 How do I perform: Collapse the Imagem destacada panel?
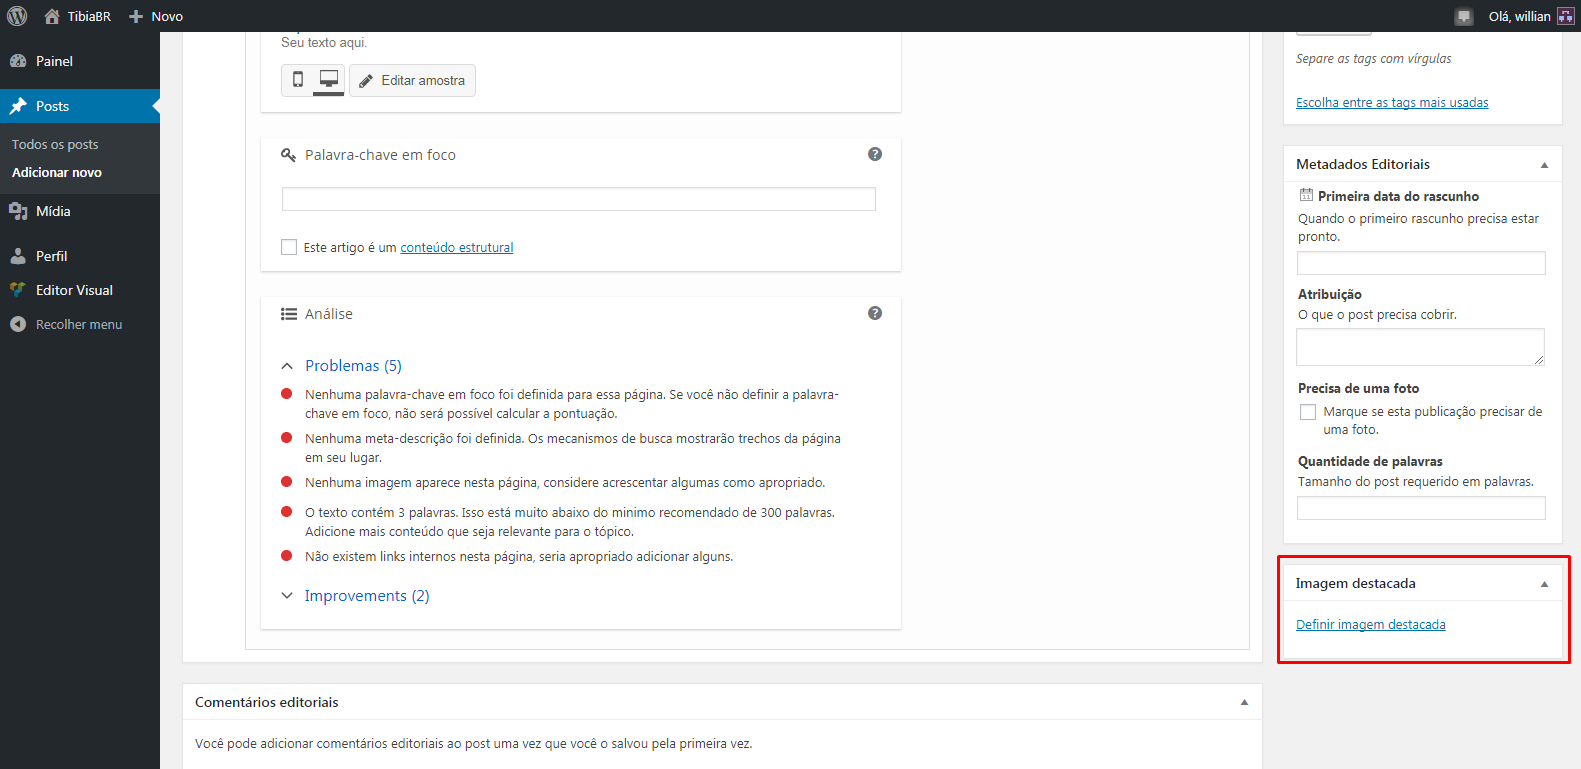point(1544,584)
